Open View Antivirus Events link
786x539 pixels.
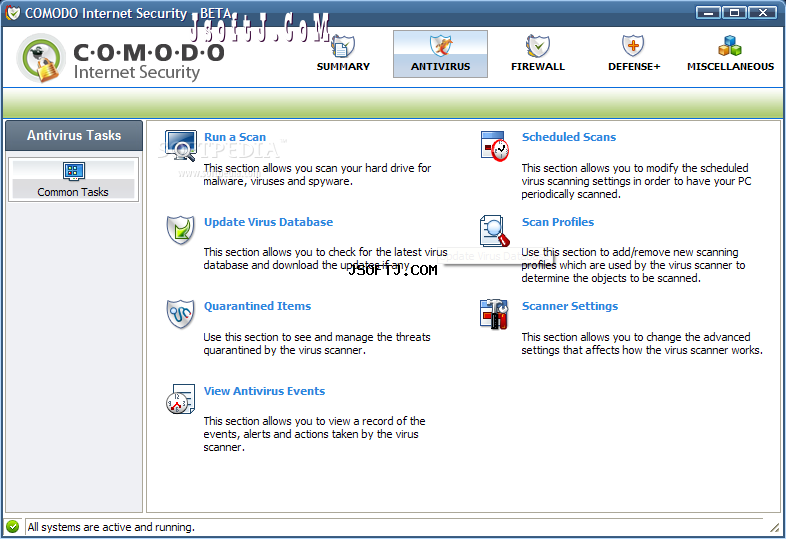(264, 391)
